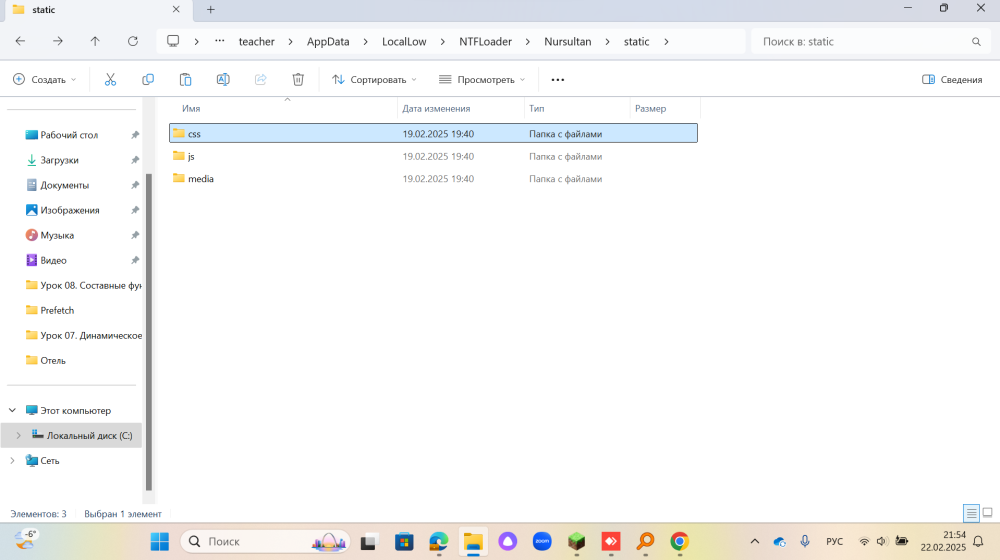The height and width of the screenshot is (560, 1000).
Task: Expand Локальный диск (C:) tree node
Action: tap(18, 436)
